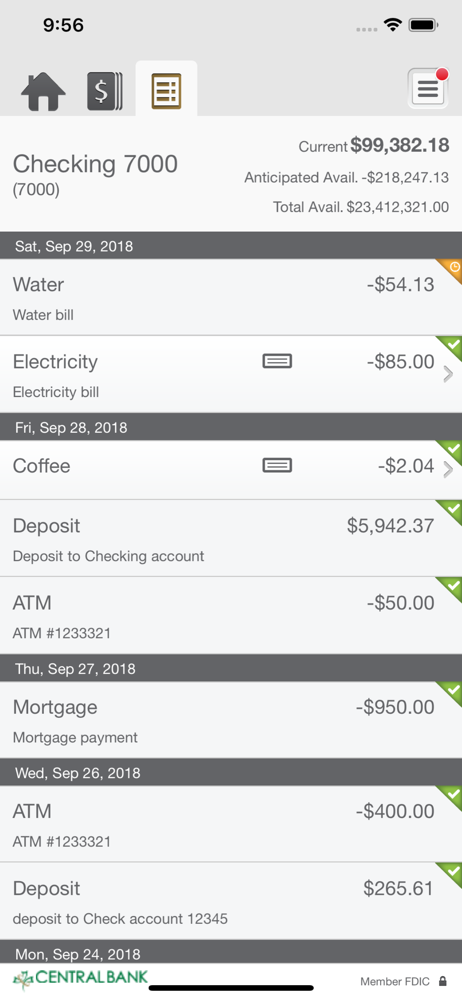Tap the lock icon beside Member FDIC
Image resolution: width=462 pixels, height=1000 pixels.
(443, 982)
